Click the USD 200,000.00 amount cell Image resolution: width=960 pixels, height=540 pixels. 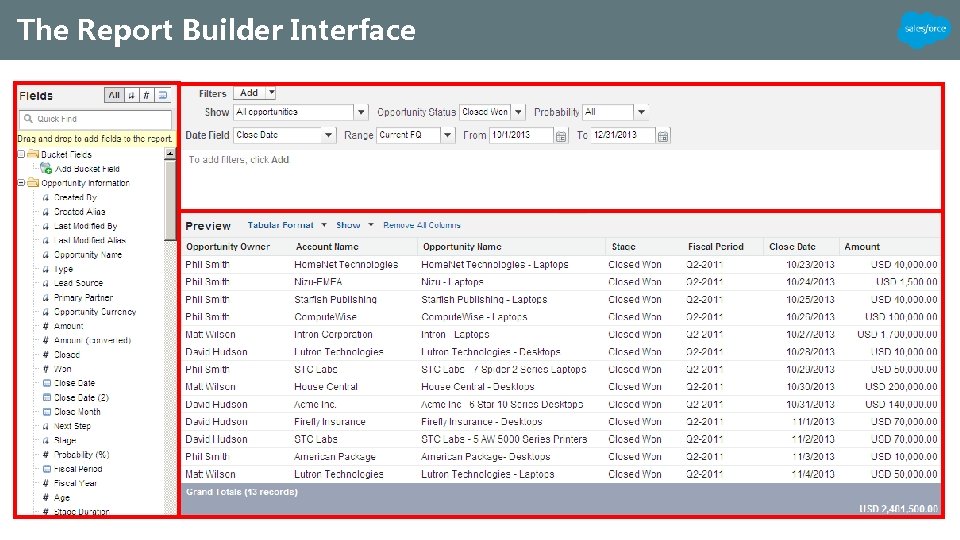901,387
